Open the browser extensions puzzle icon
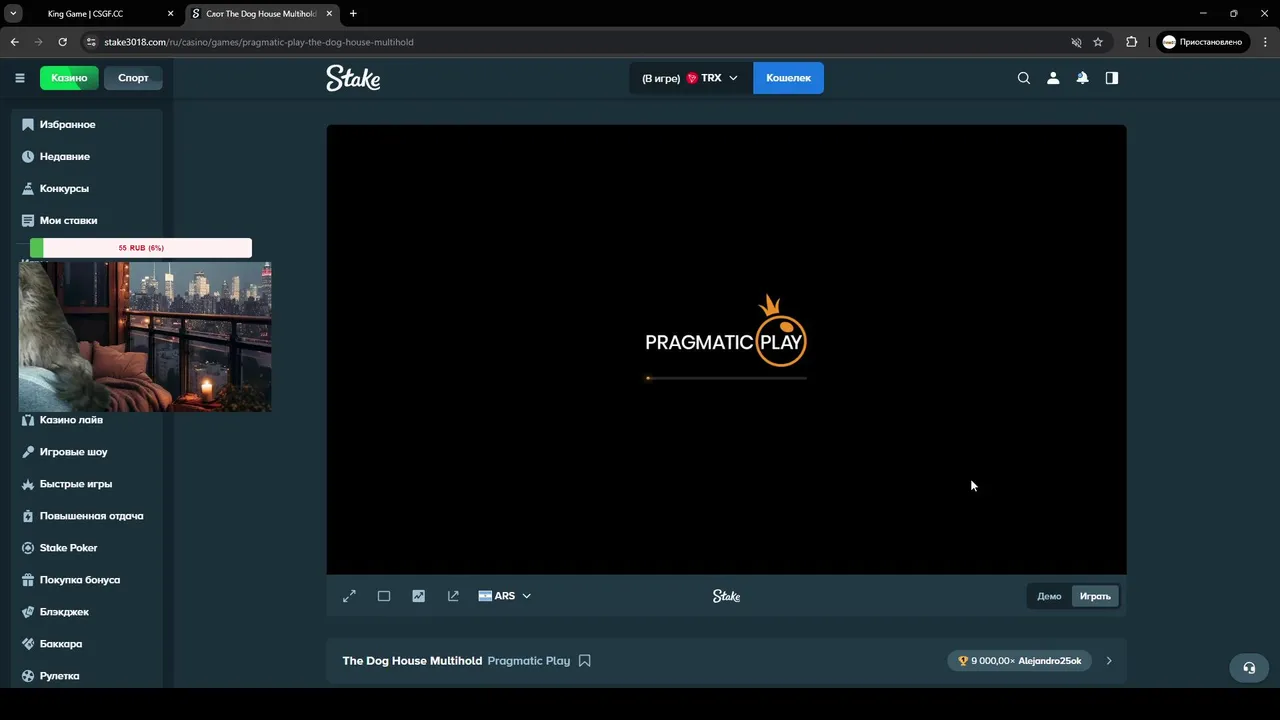The image size is (1280, 720). click(x=1132, y=42)
